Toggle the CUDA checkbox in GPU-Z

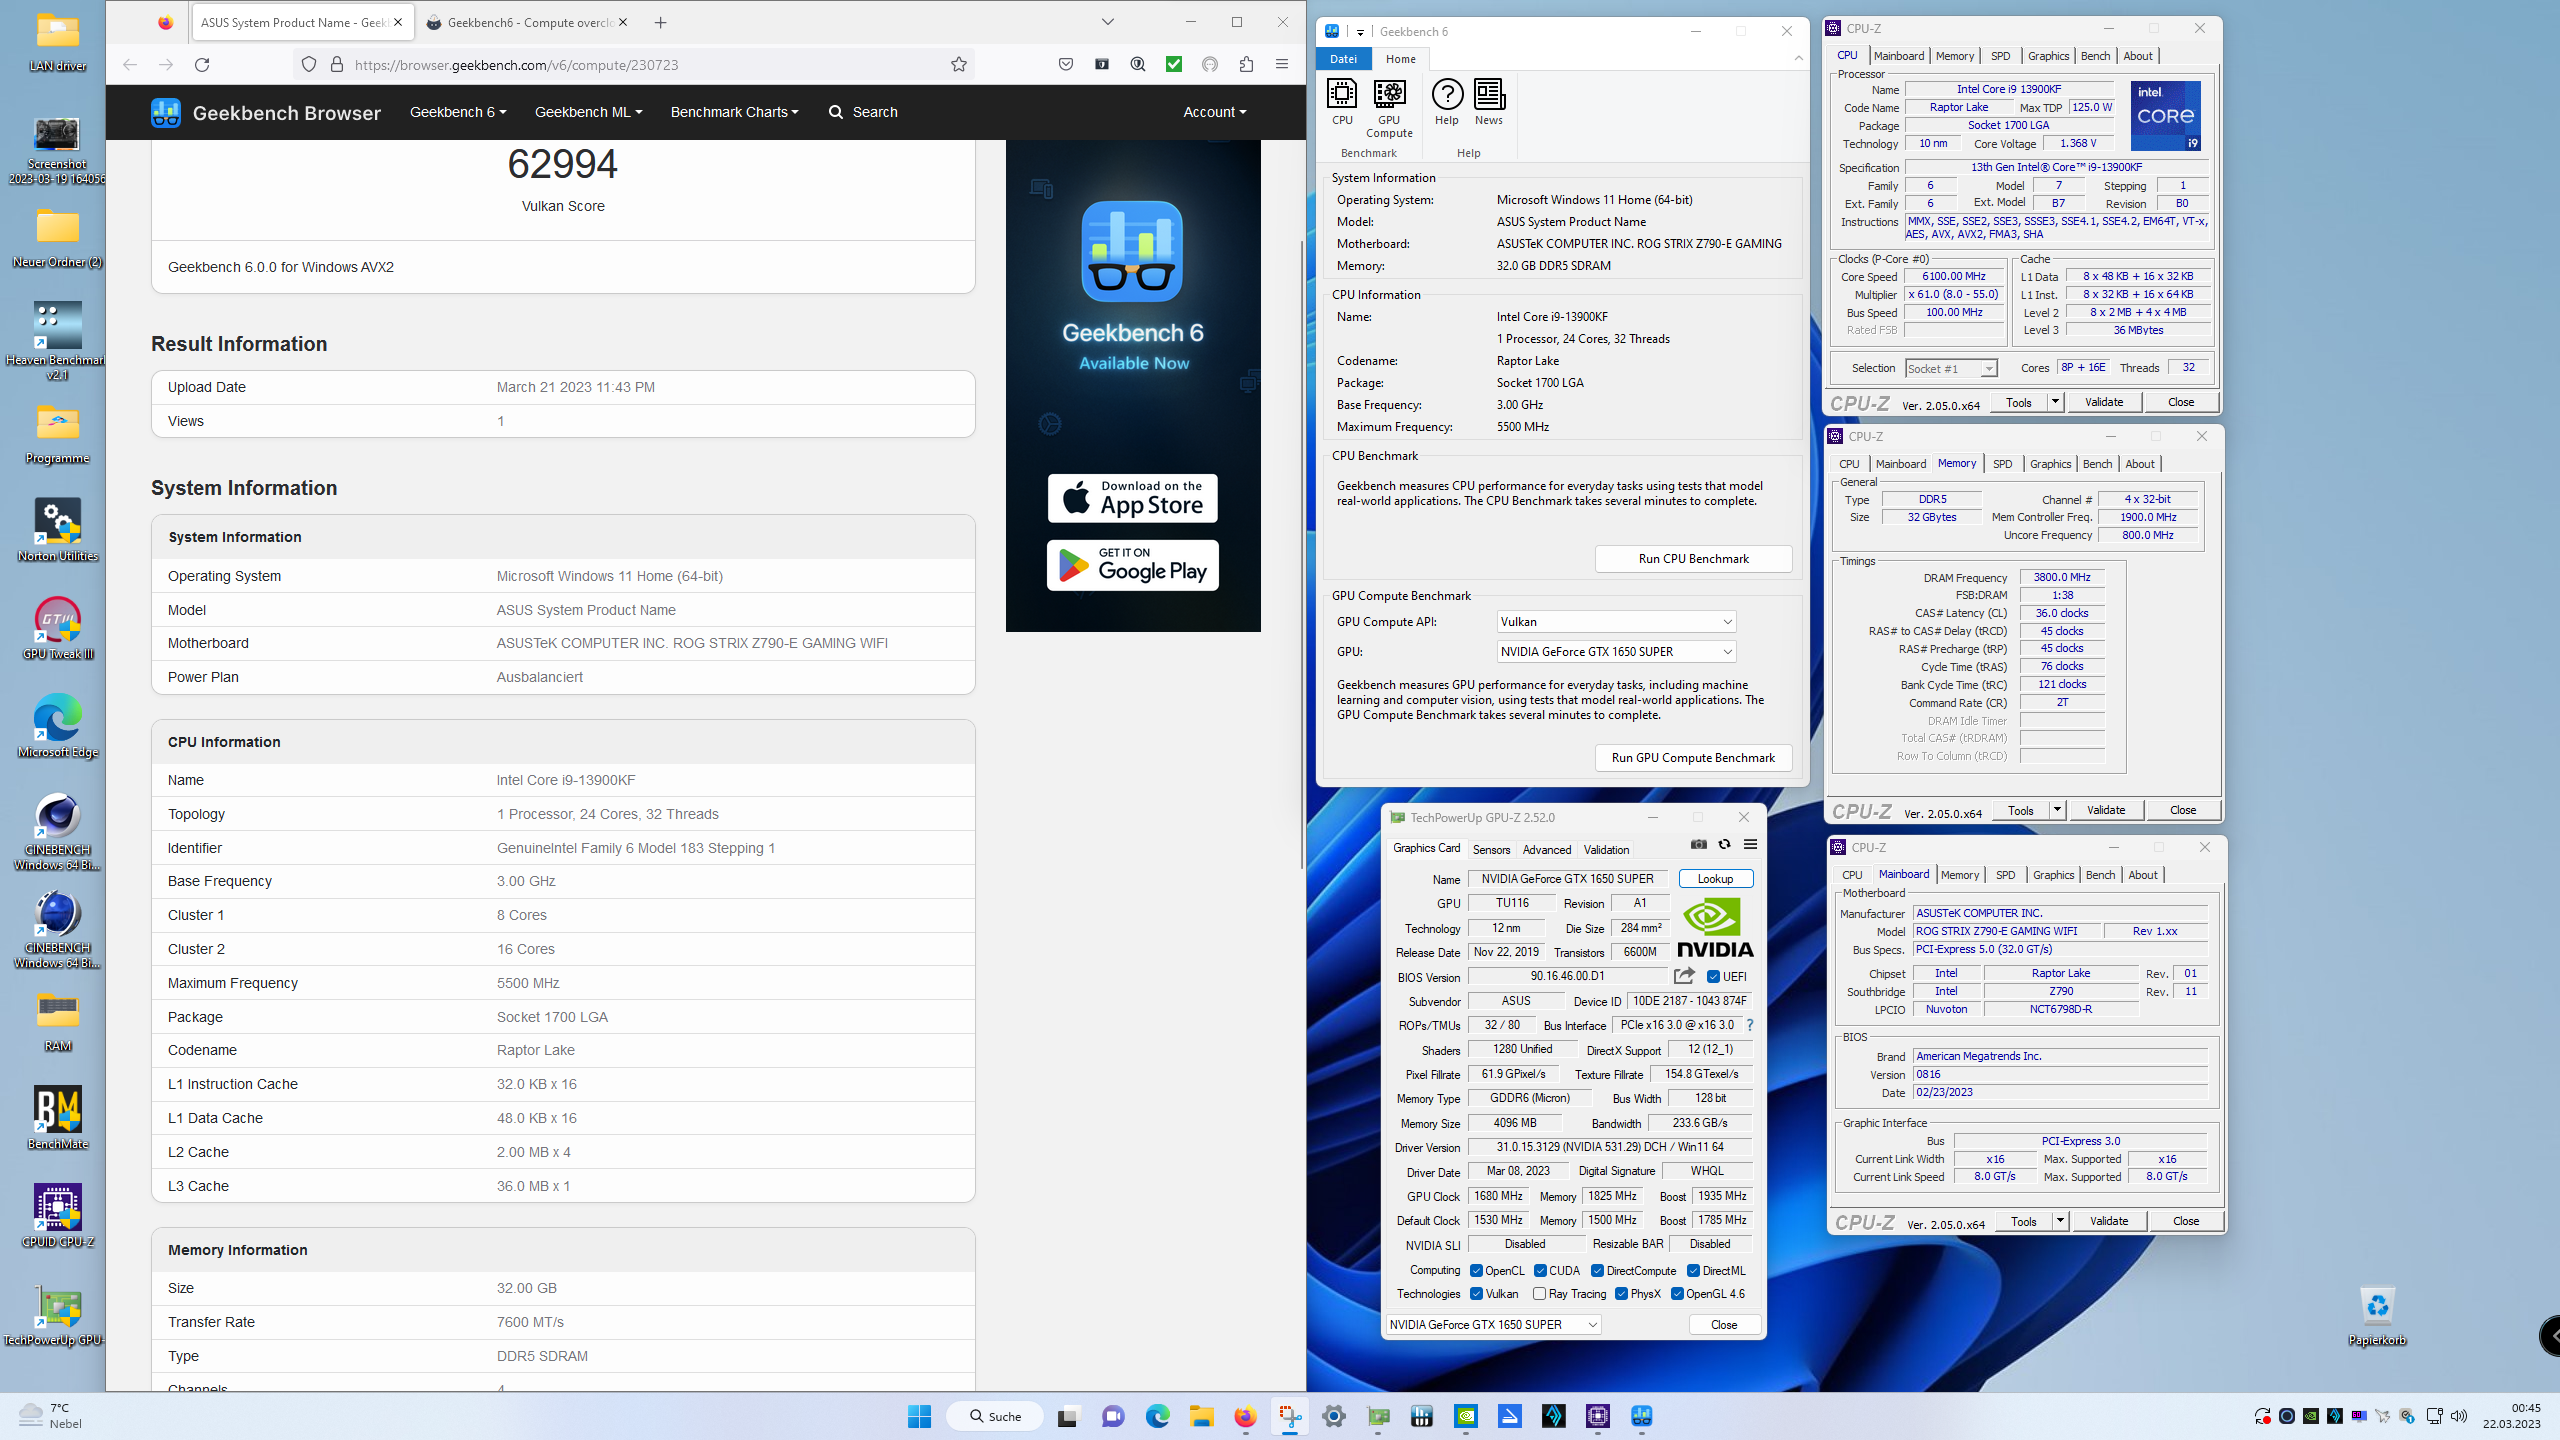[1540, 1271]
